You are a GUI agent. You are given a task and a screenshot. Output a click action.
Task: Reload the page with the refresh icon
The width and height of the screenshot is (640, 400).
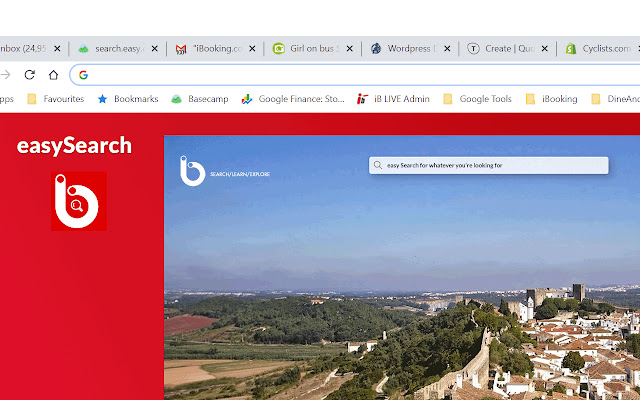[x=29, y=75]
